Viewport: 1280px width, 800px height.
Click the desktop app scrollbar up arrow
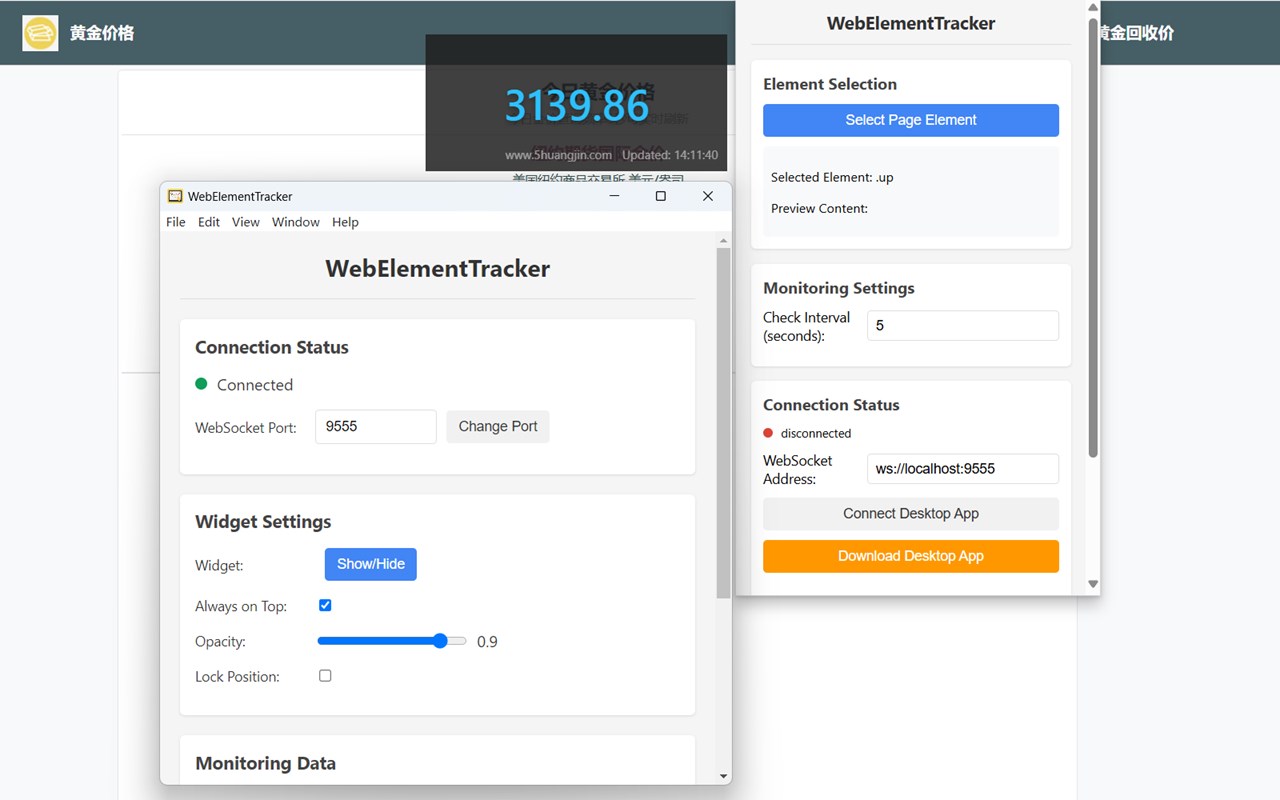723,241
